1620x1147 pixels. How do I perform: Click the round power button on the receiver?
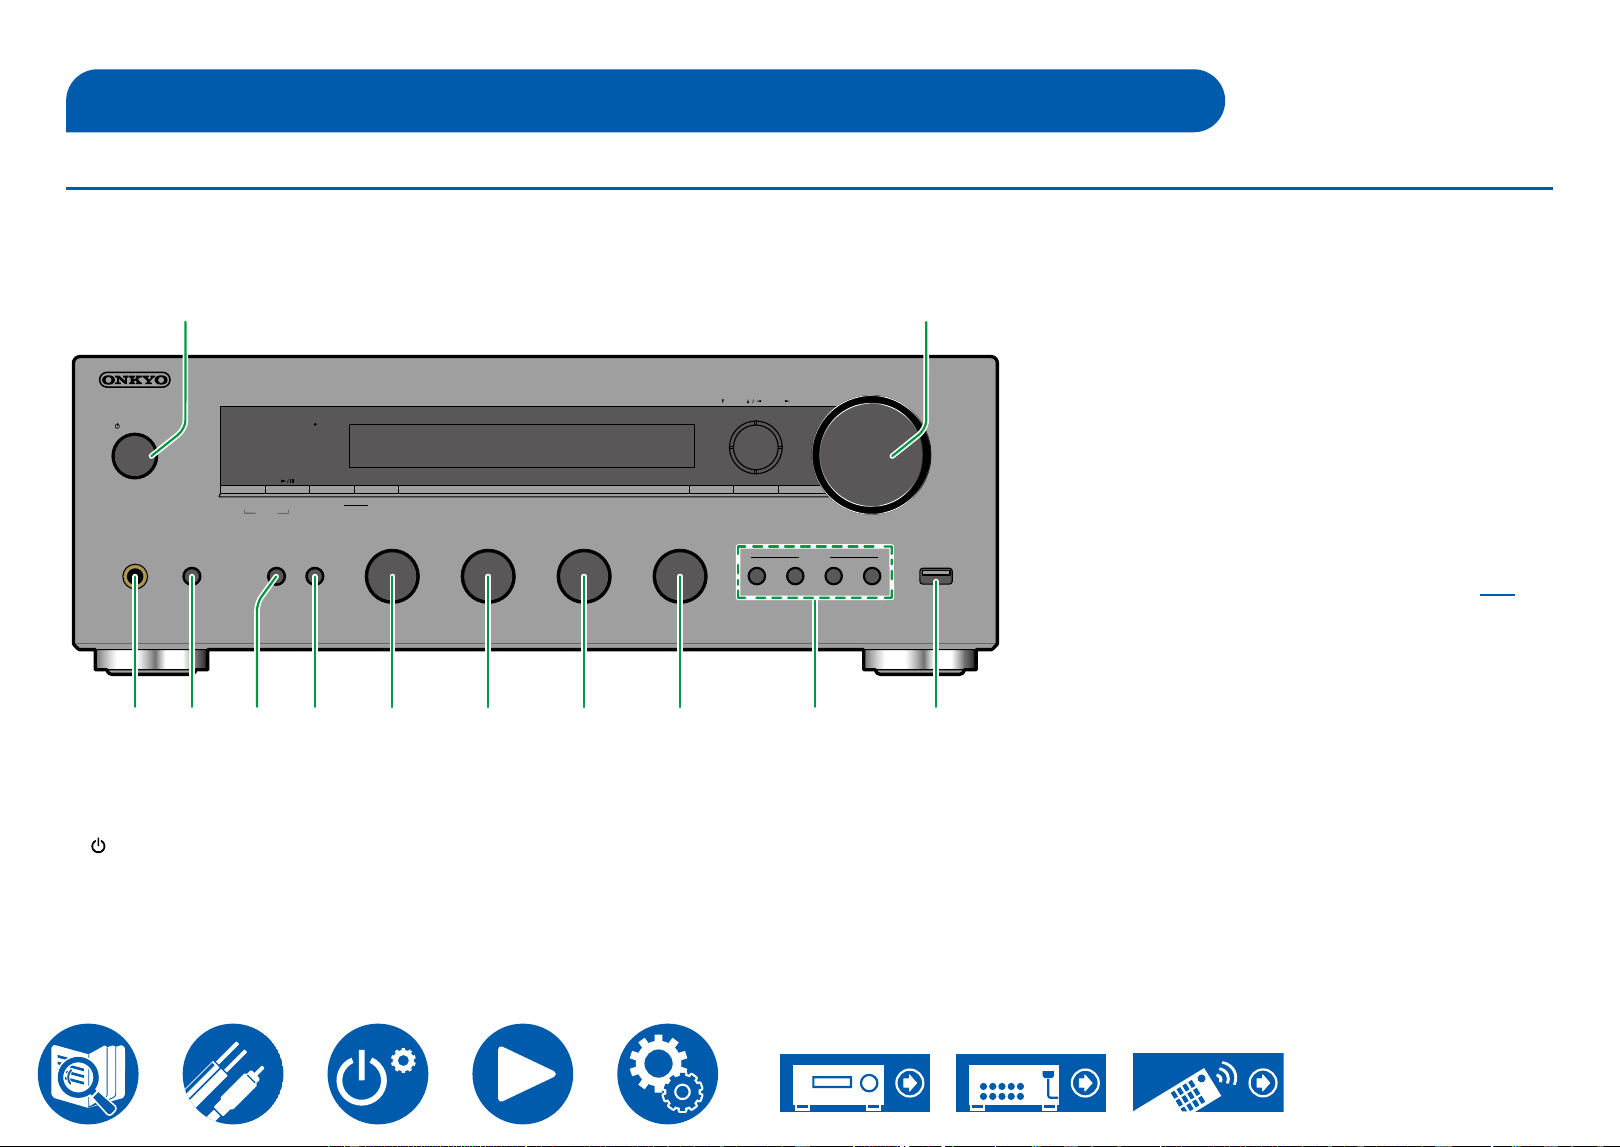pos(135,455)
